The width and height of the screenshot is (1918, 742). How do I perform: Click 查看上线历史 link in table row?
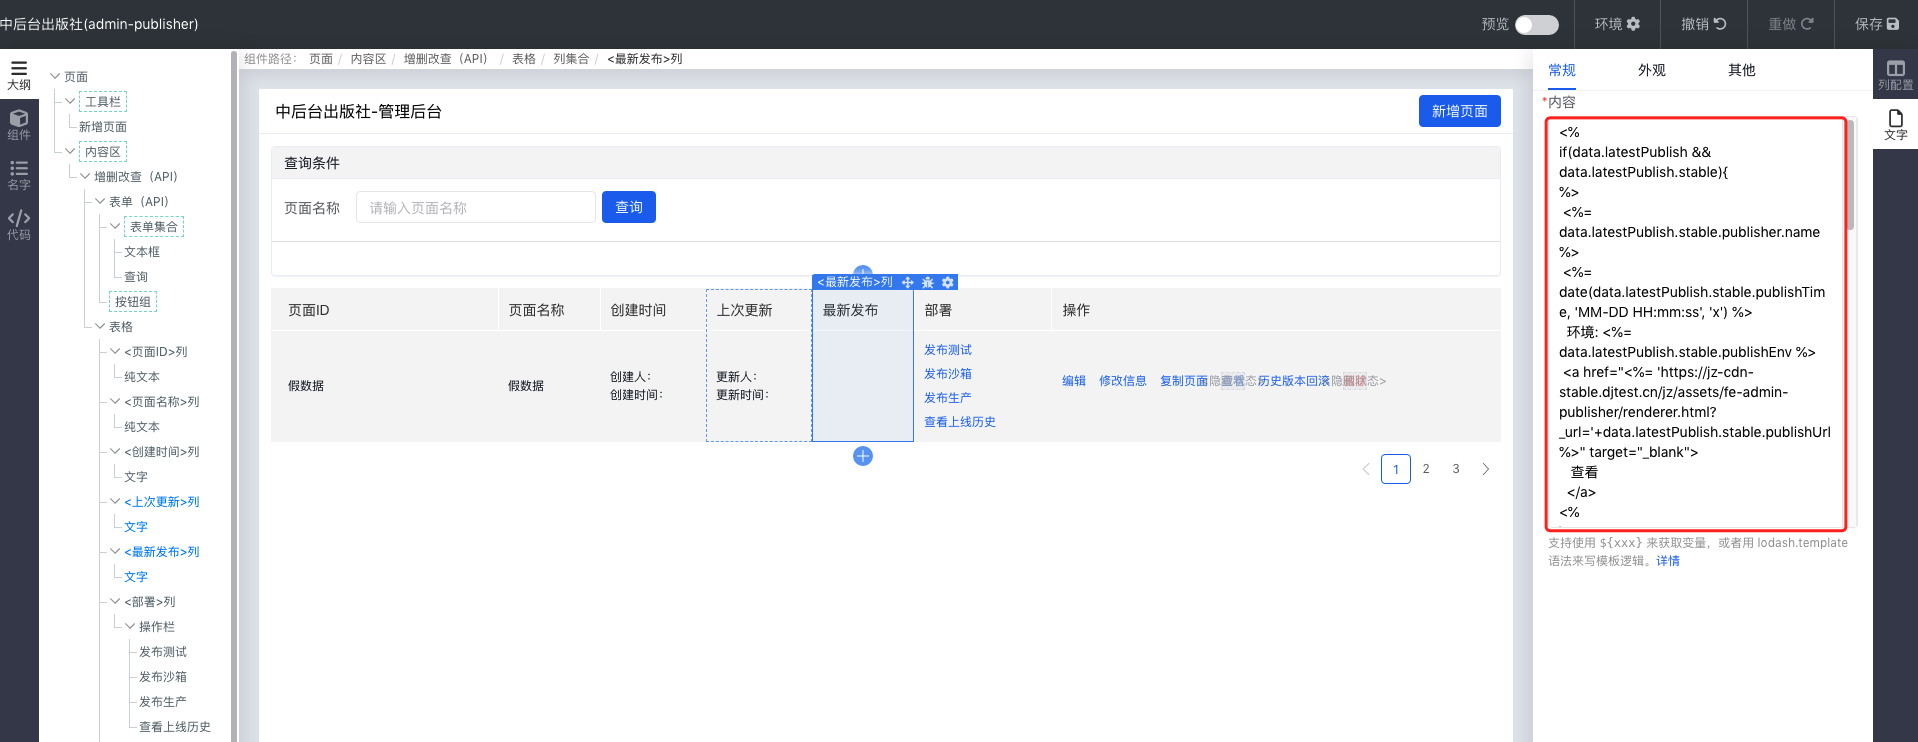(x=960, y=422)
